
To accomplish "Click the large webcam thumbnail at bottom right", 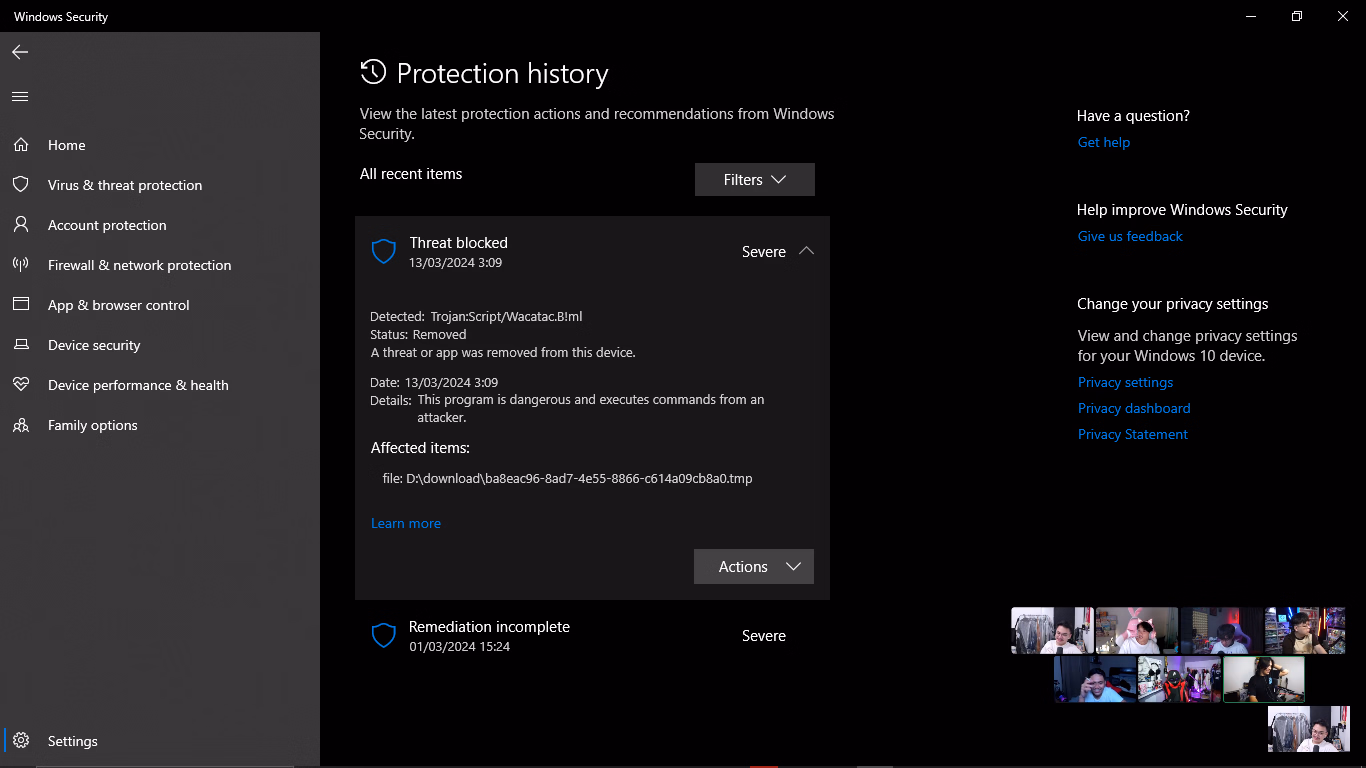I will pyautogui.click(x=1308, y=729).
